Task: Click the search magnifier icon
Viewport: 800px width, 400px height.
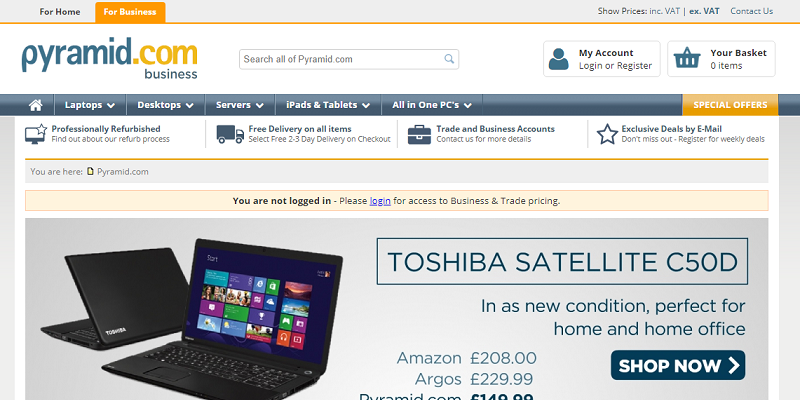Action: pos(449,59)
